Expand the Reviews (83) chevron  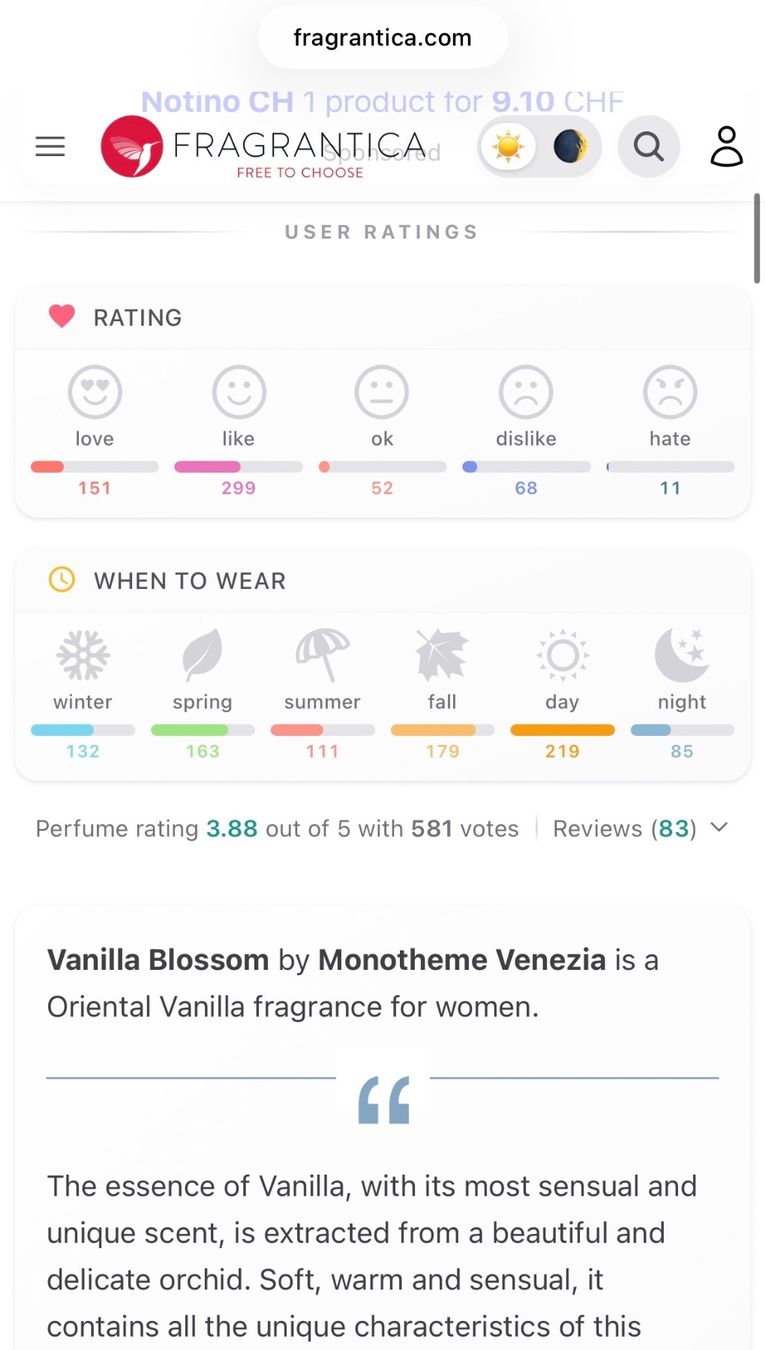click(x=719, y=828)
